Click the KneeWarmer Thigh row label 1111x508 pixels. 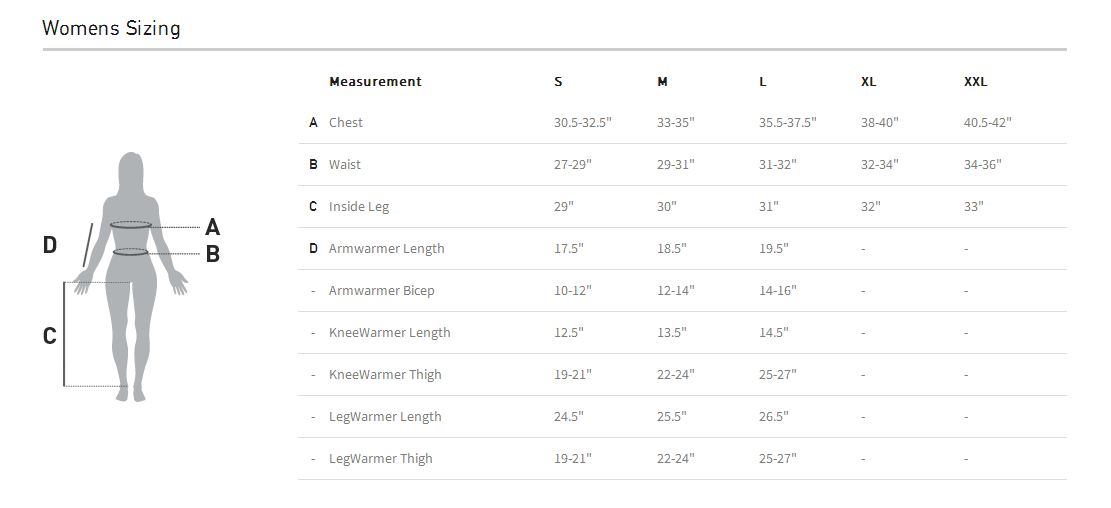point(385,375)
